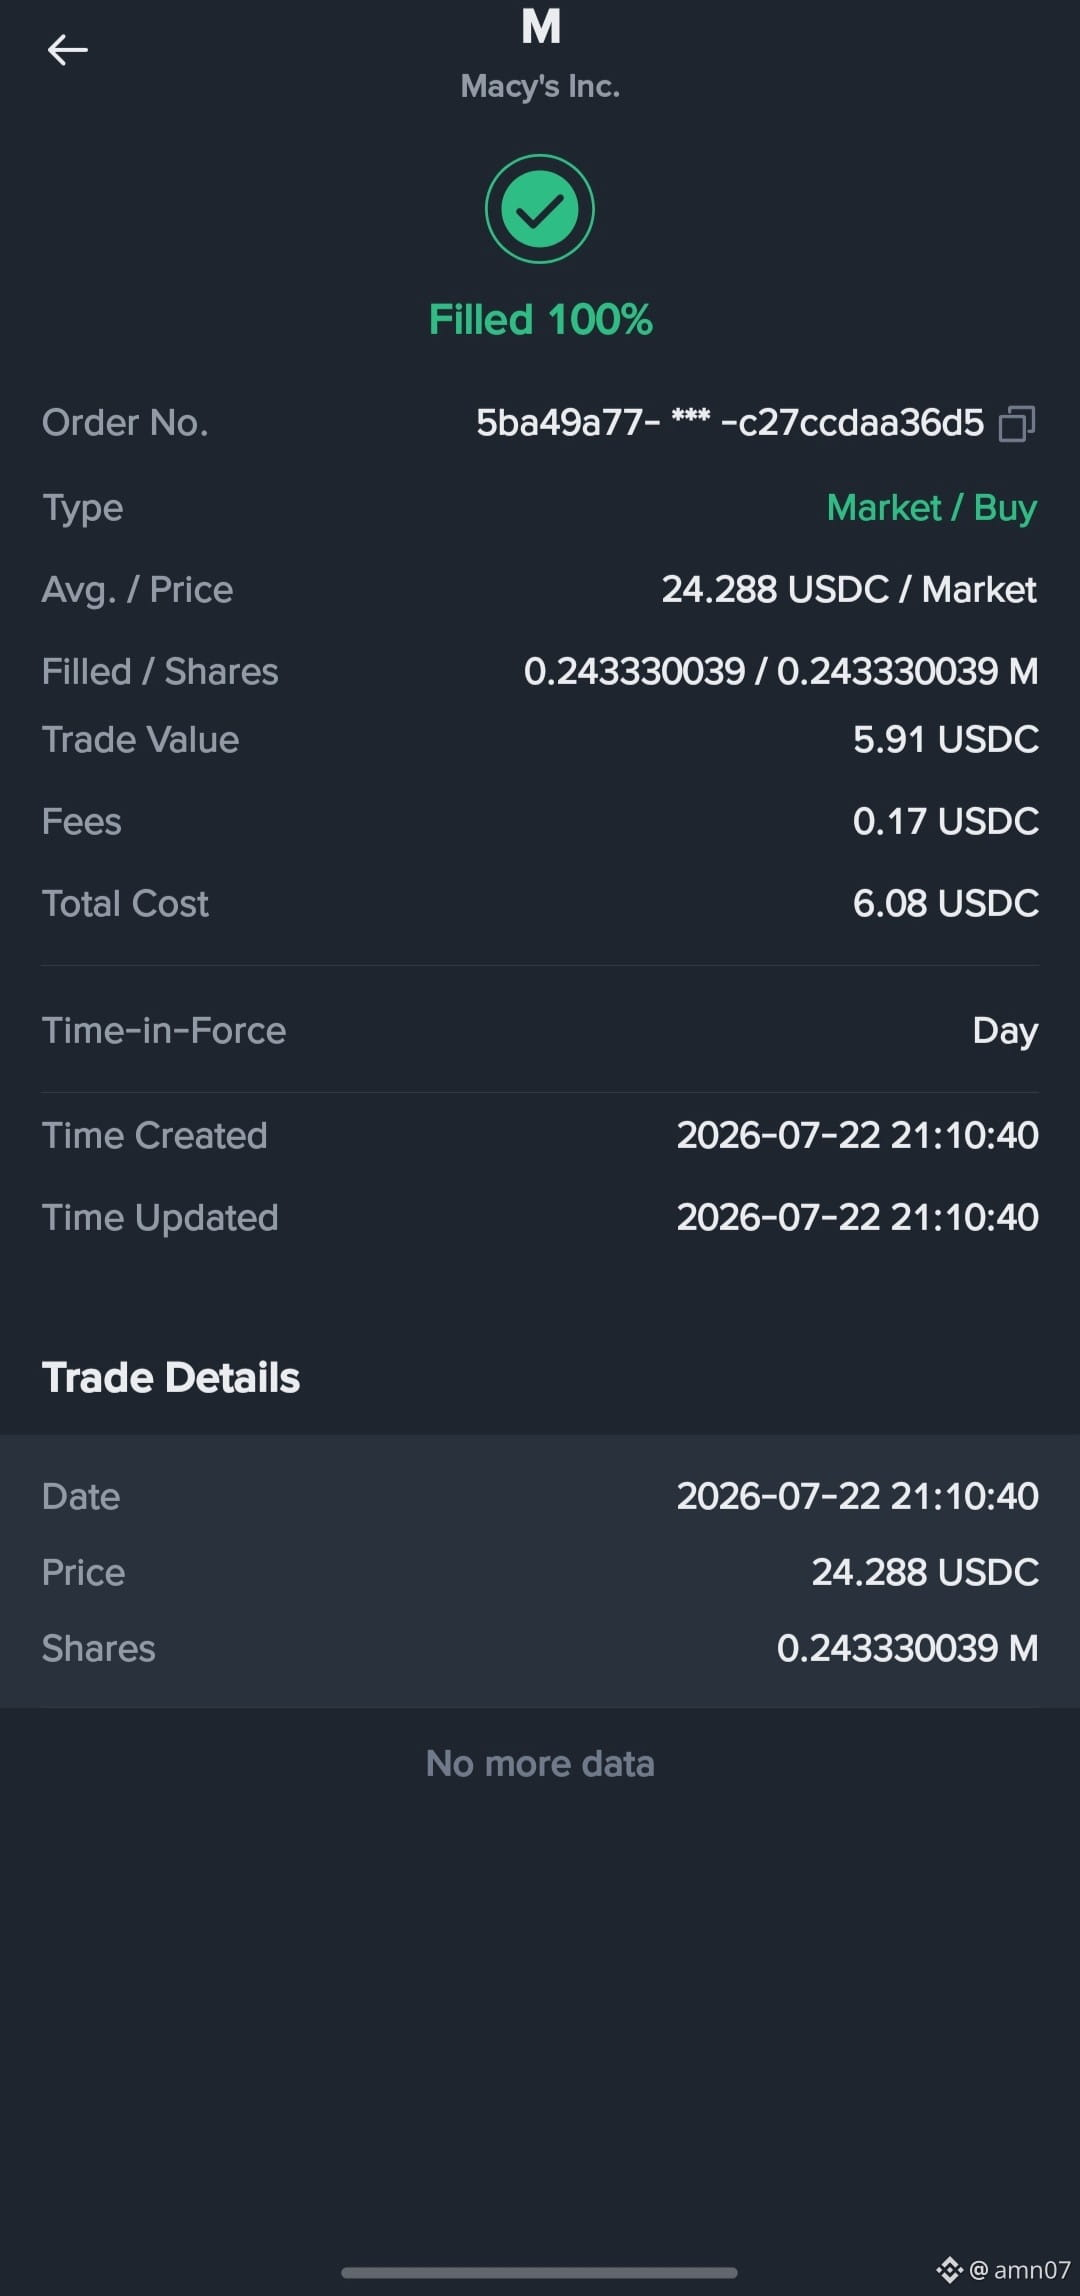Tap the Time Updated timestamp
Viewport: 1080px width, 2296px height.
point(857,1218)
